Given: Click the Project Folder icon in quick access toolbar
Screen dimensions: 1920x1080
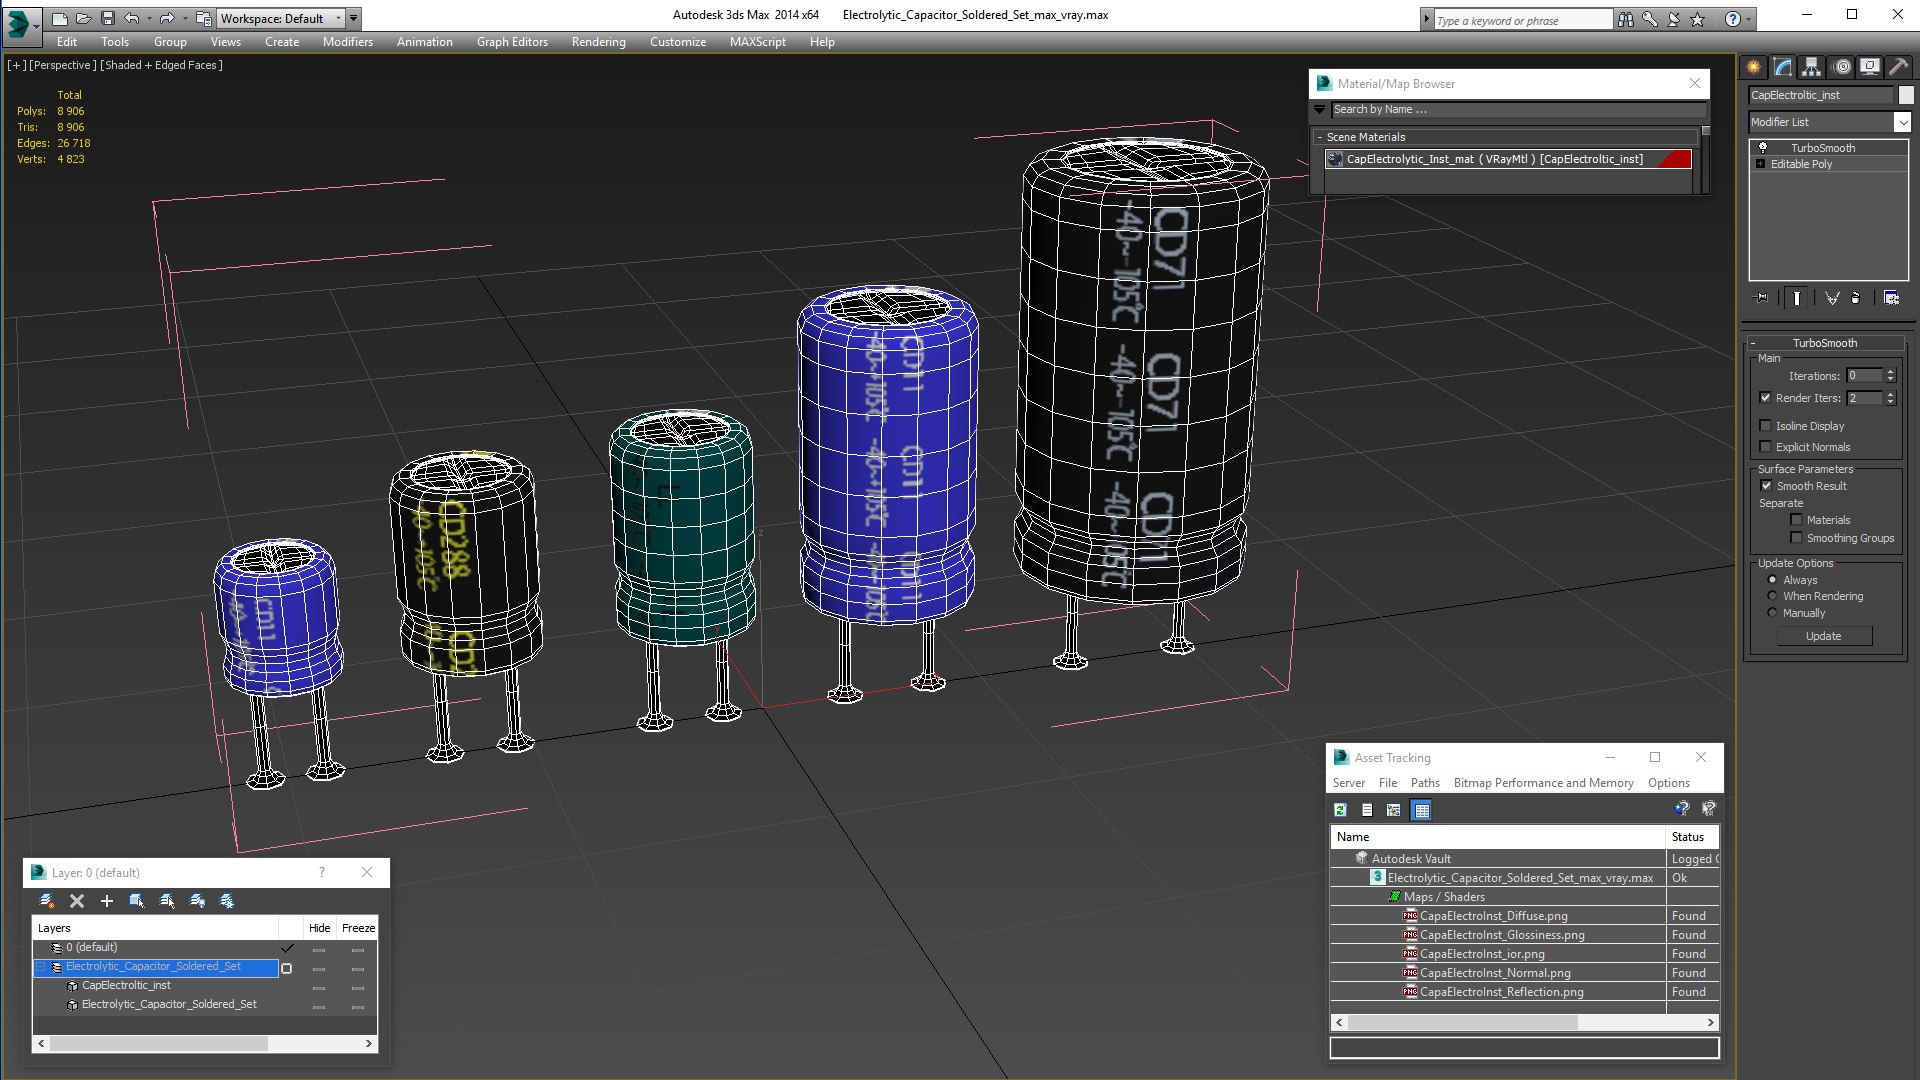Looking at the screenshot, I should (x=203, y=18).
